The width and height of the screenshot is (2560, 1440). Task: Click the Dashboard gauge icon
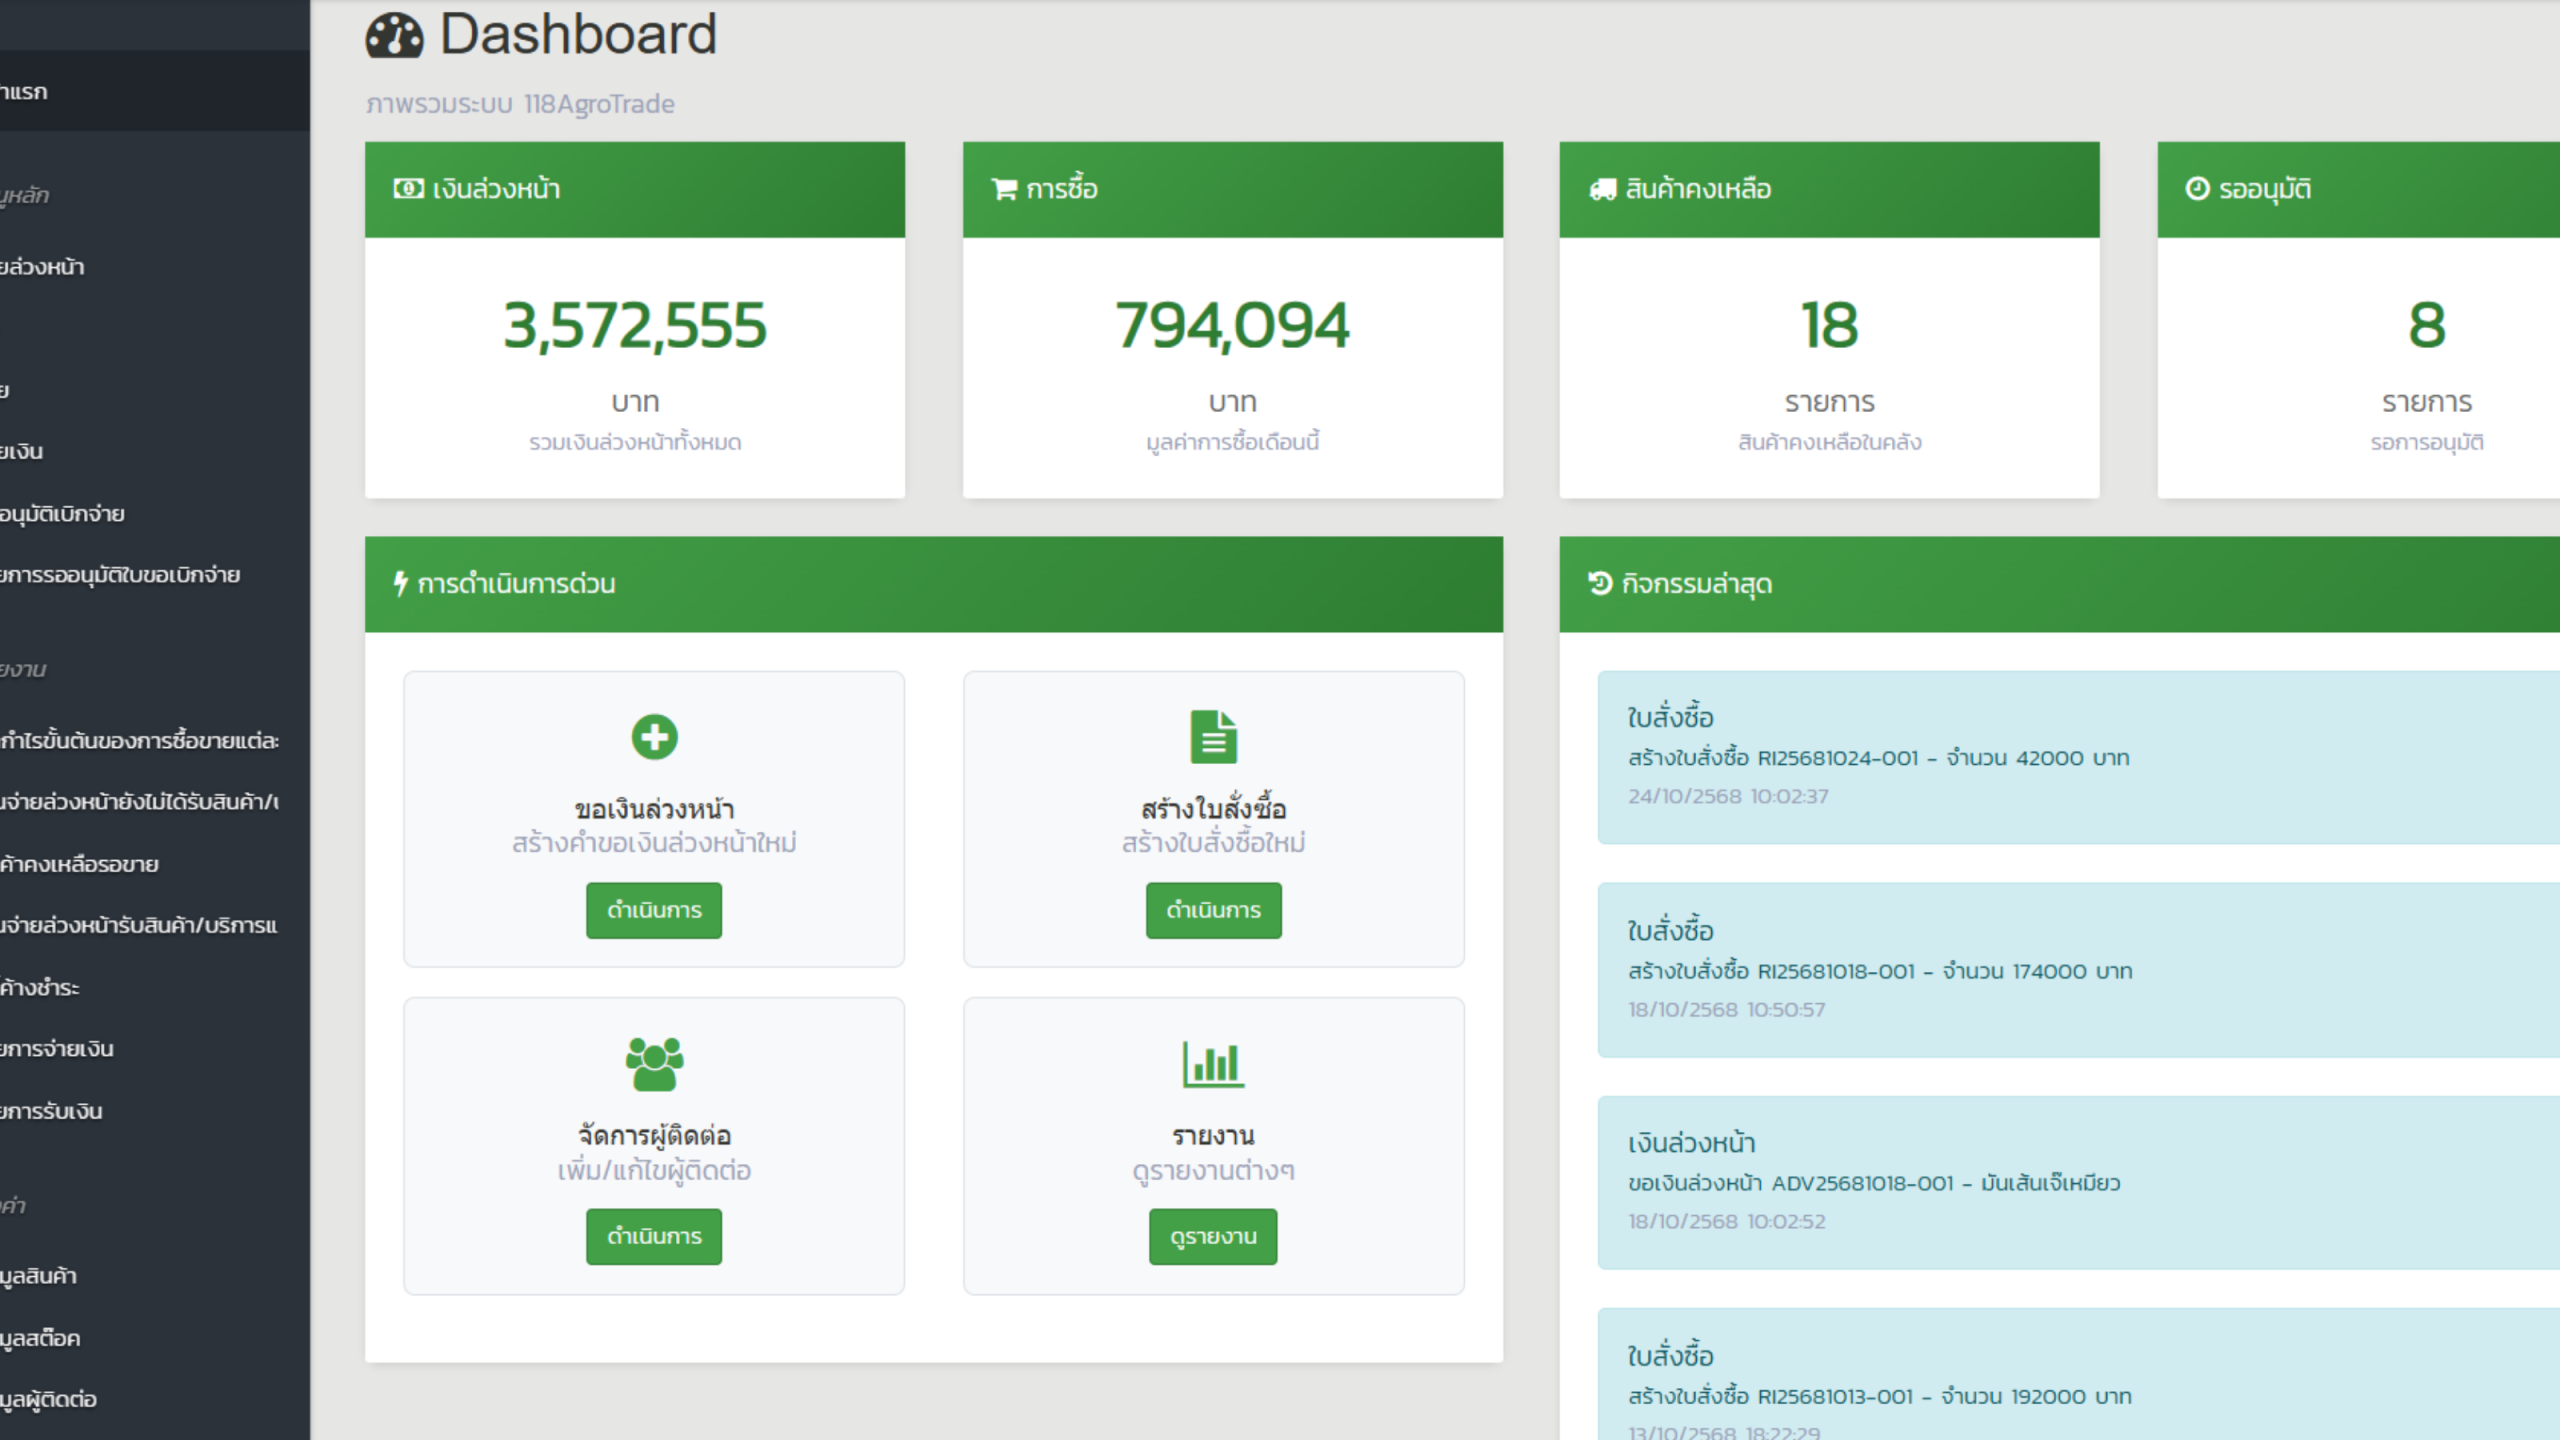click(394, 36)
